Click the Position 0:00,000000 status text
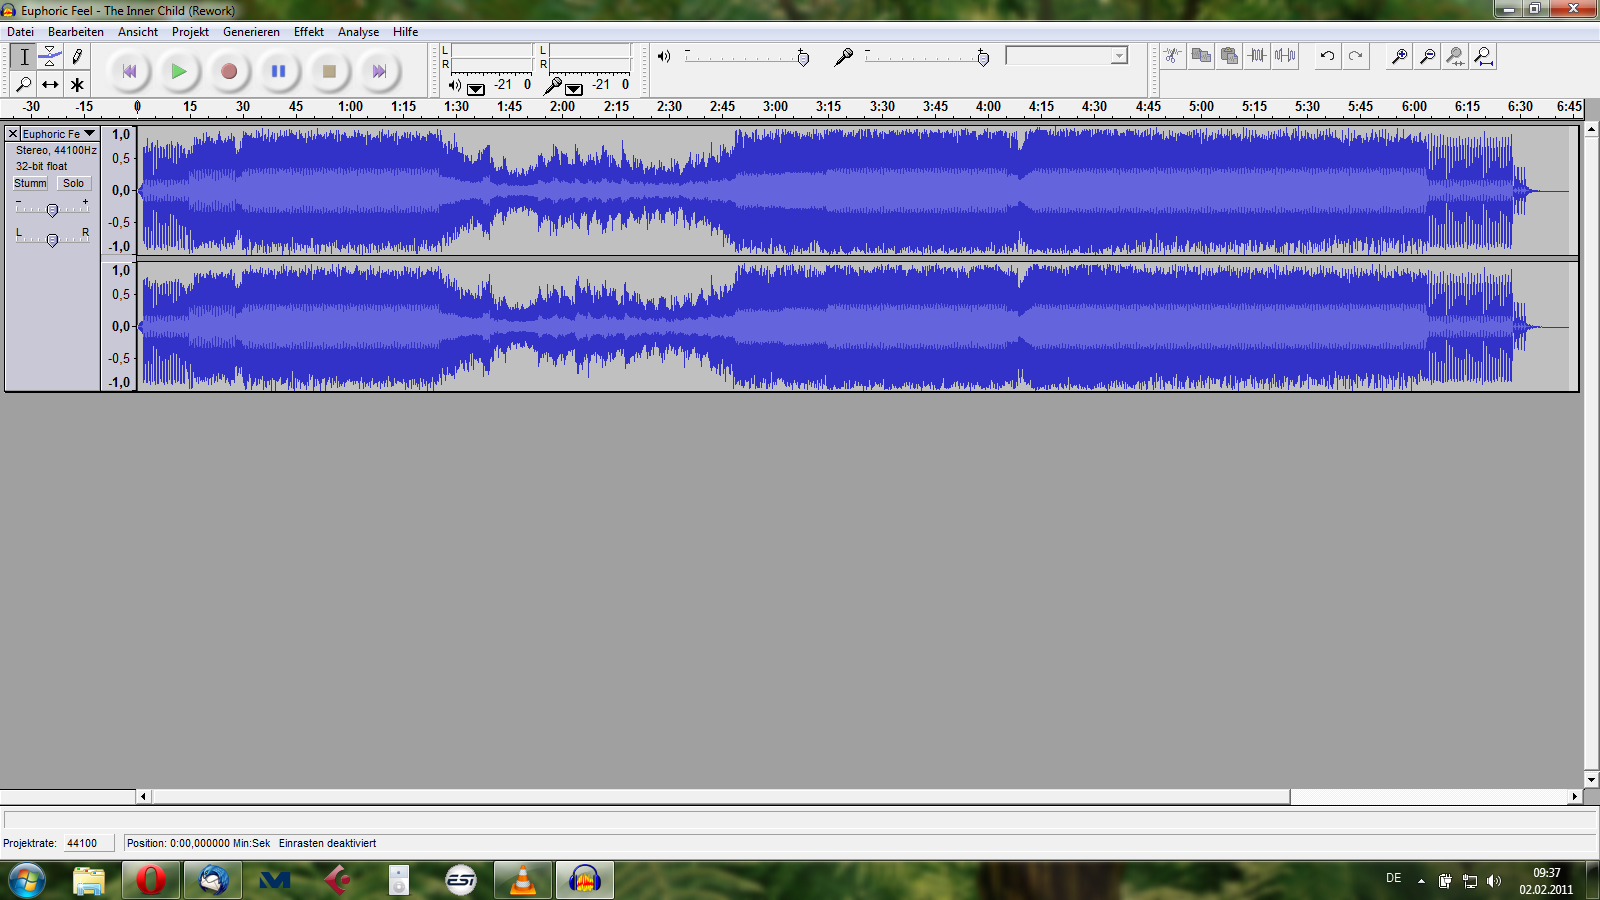The image size is (1600, 900). [x=198, y=843]
